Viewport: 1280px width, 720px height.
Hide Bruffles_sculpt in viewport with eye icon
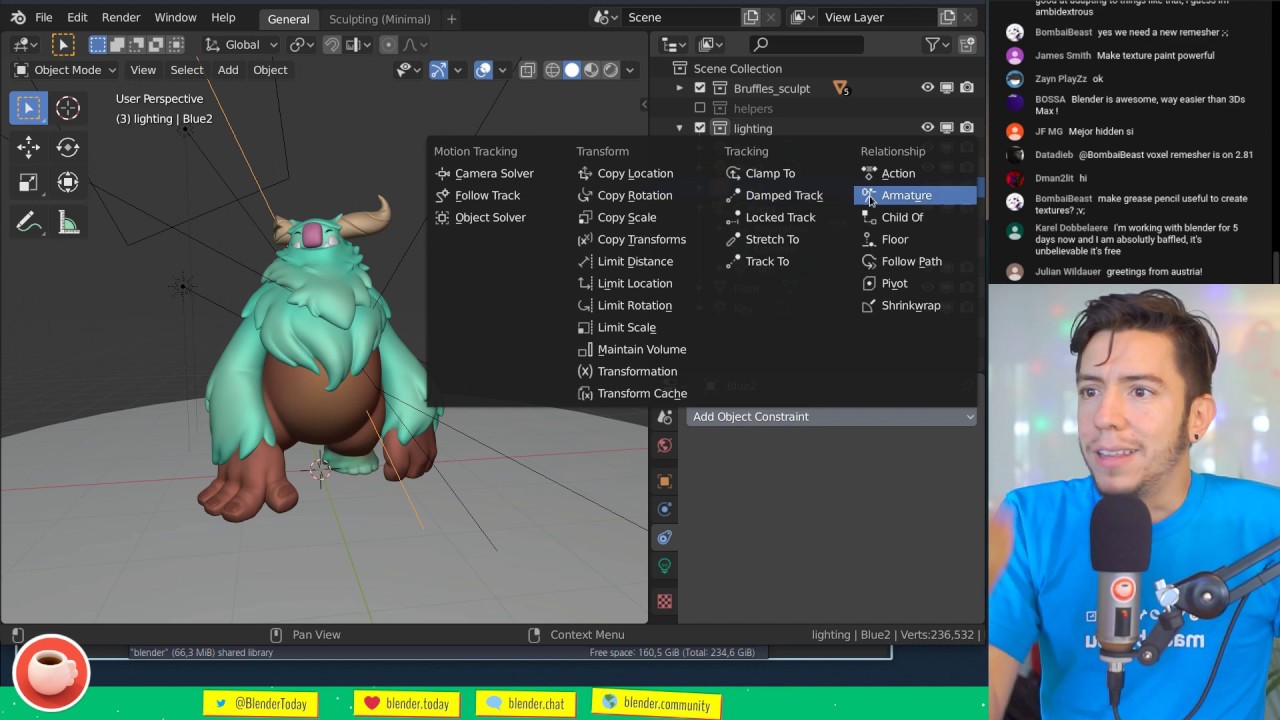(927, 88)
